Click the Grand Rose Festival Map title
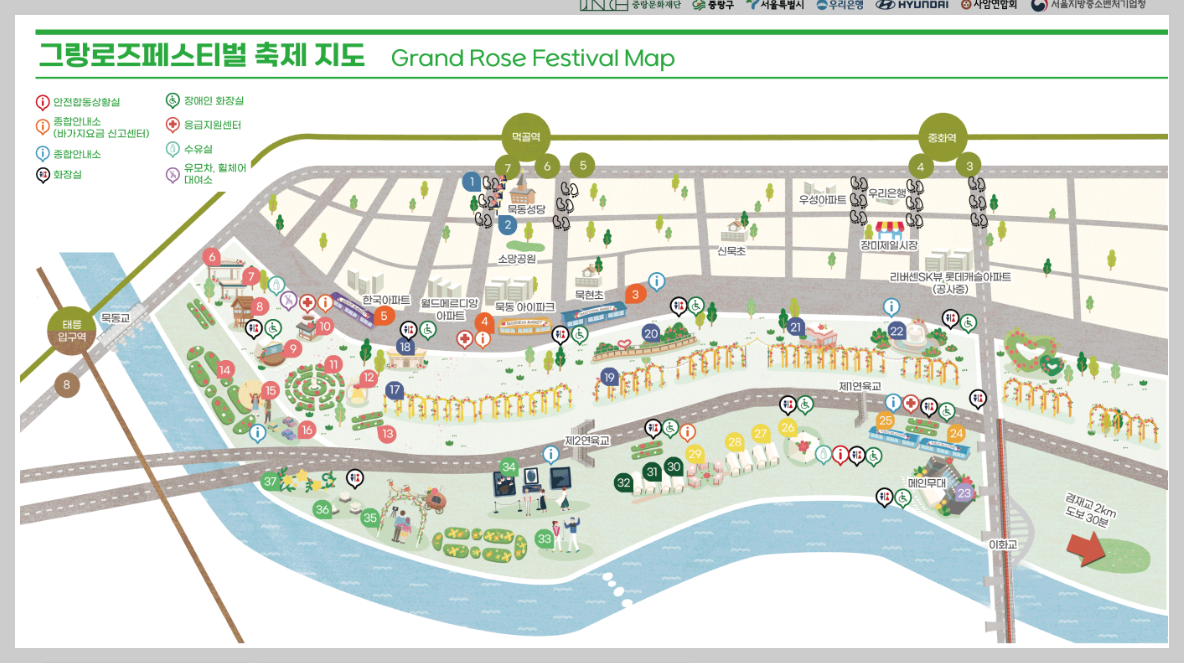 point(533,58)
